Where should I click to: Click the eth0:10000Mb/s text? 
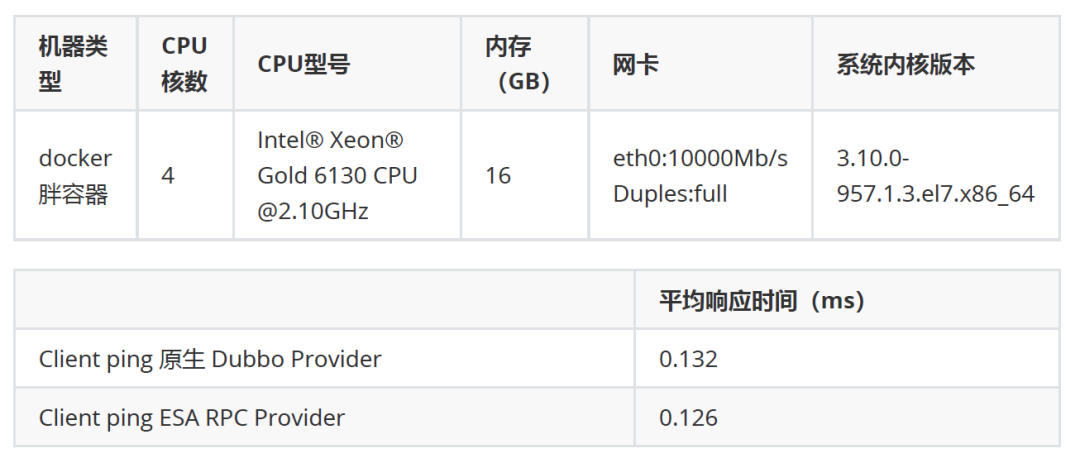coord(700,158)
